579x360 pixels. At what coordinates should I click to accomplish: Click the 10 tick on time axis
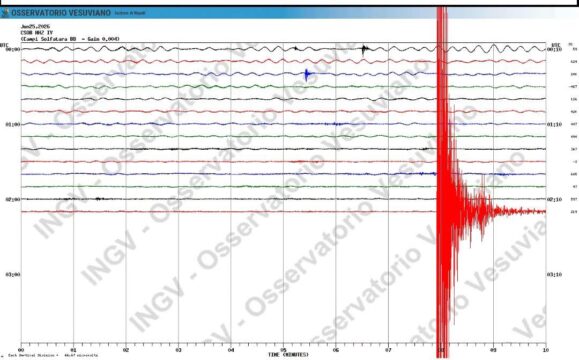(x=545, y=350)
